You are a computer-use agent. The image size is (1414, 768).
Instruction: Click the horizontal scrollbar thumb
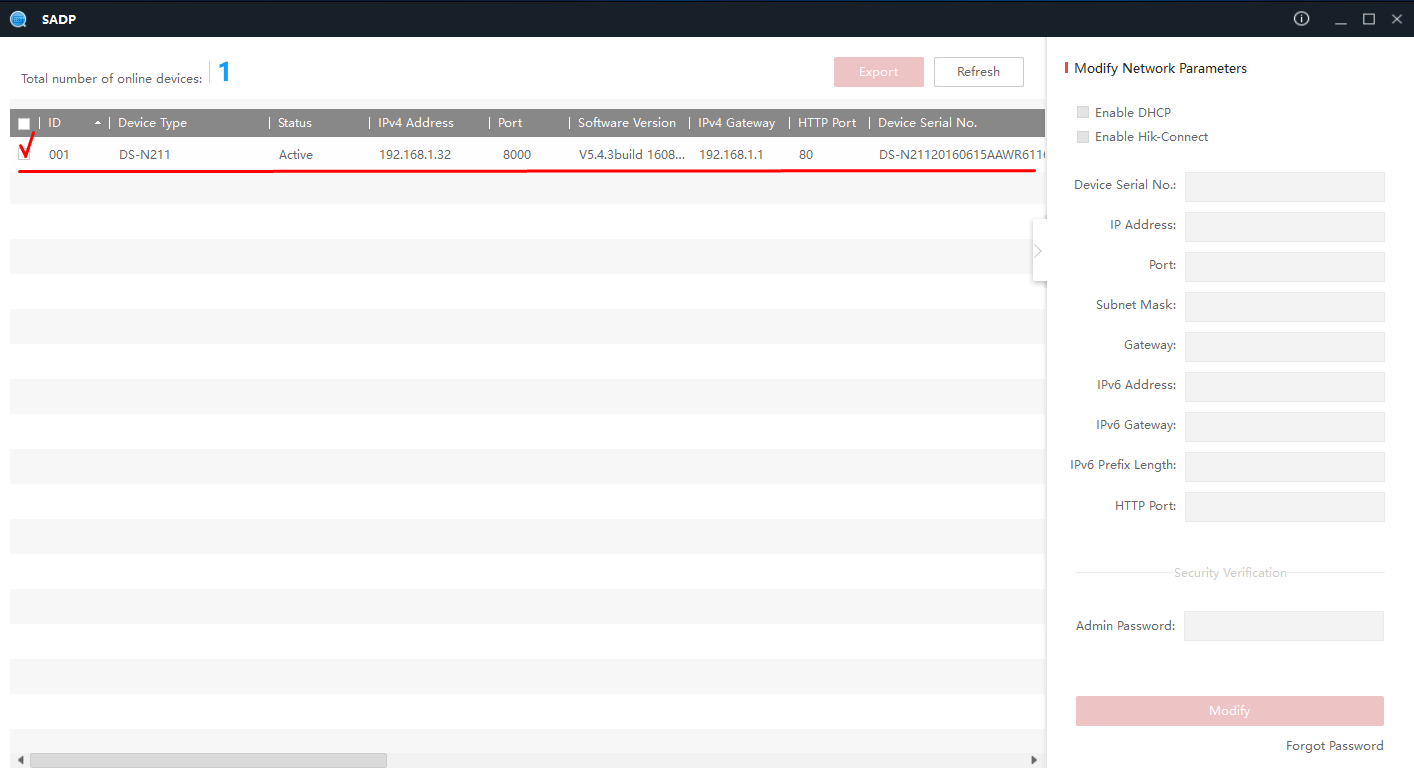click(208, 760)
